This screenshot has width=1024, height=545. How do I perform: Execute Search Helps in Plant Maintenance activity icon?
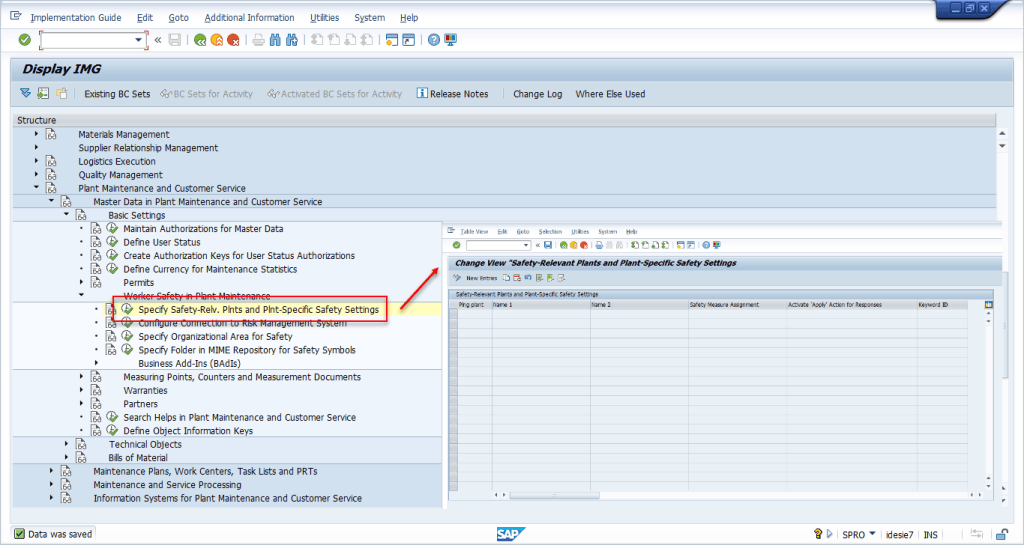click(x=112, y=417)
